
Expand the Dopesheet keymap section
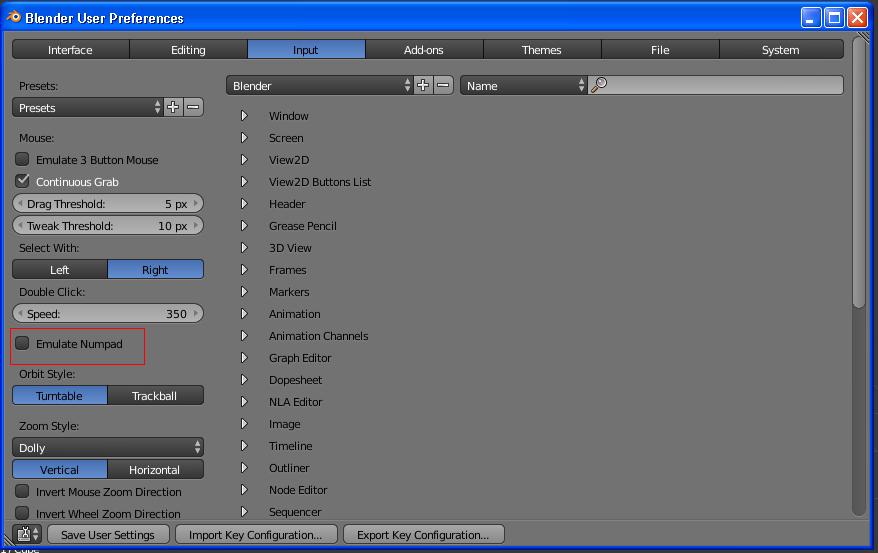(244, 379)
